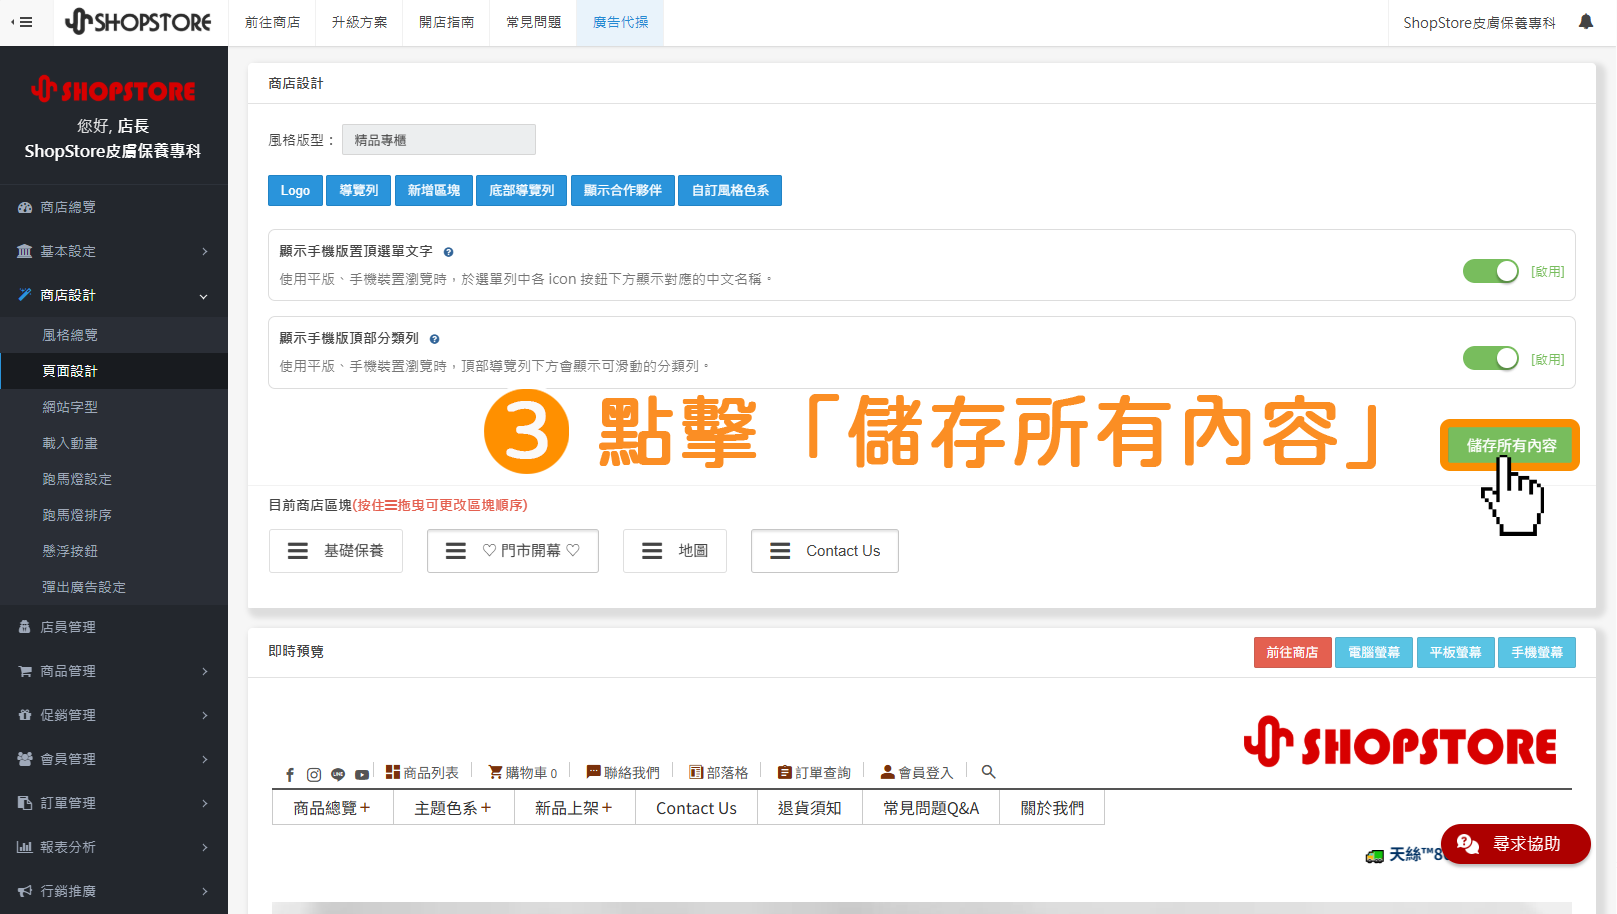Switch preview to 電腦螢幕
This screenshot has height=914, width=1617.
(x=1374, y=652)
